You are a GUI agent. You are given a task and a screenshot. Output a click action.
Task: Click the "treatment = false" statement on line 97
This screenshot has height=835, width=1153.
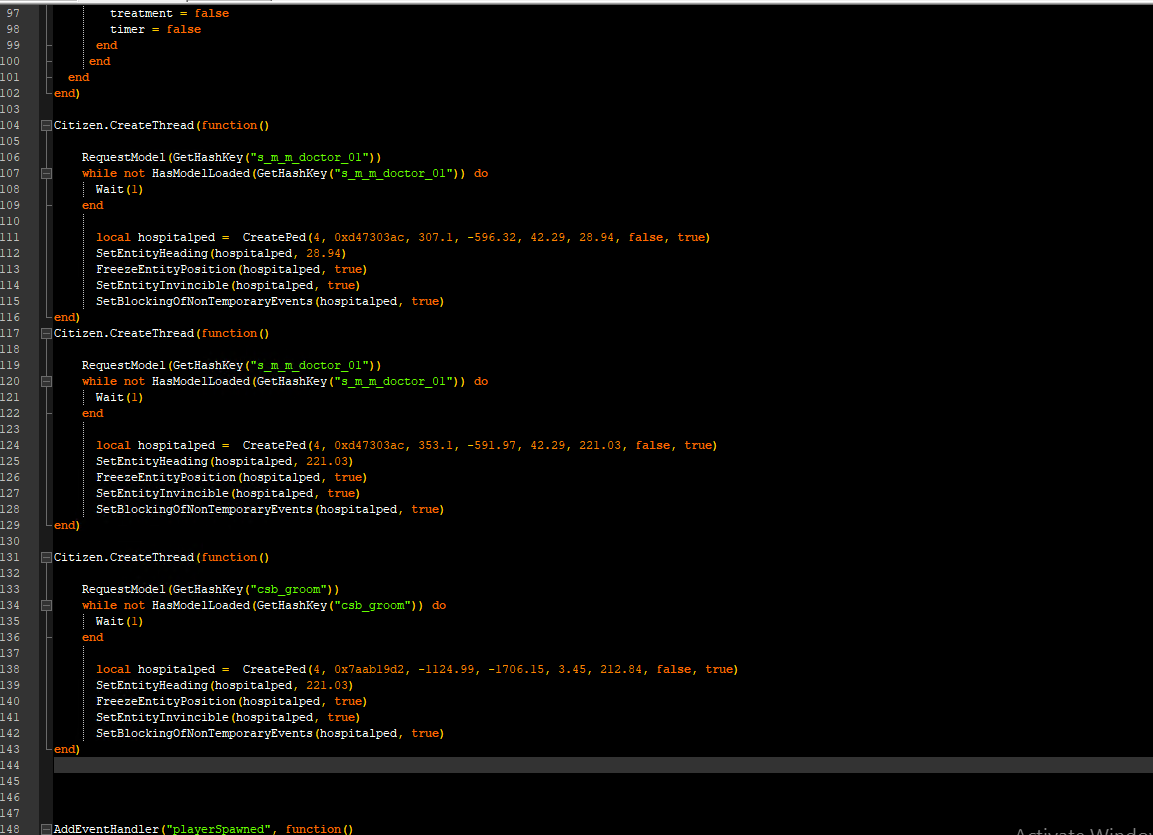(x=169, y=13)
